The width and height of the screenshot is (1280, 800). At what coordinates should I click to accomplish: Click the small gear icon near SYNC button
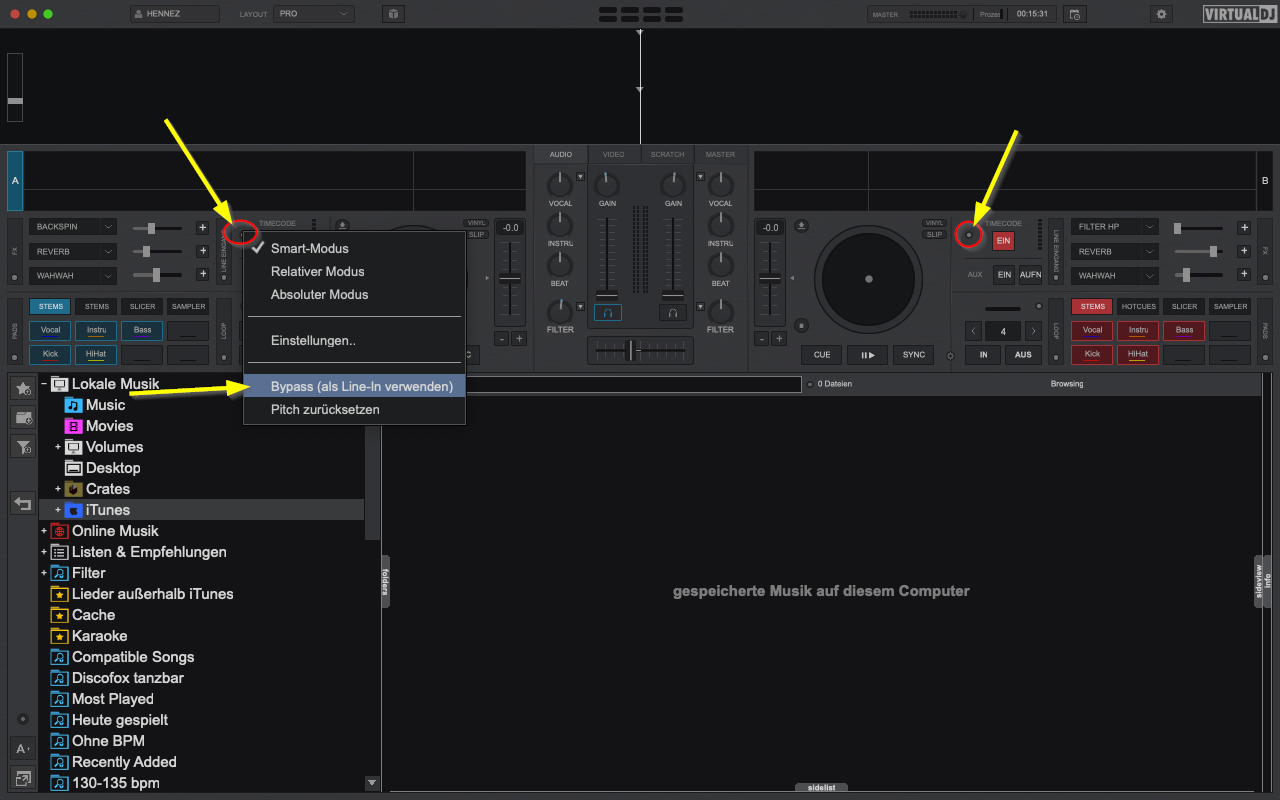coord(949,355)
